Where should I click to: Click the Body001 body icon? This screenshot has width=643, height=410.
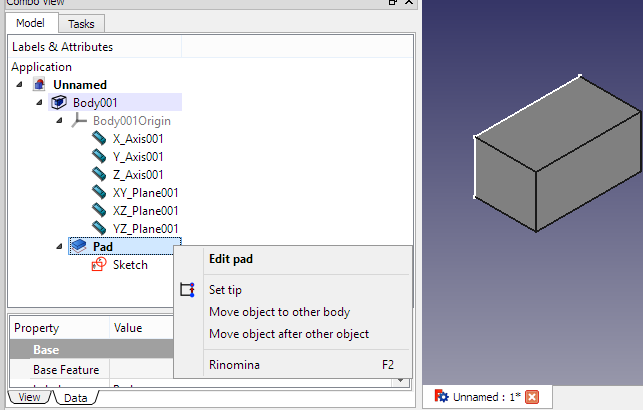click(x=59, y=102)
